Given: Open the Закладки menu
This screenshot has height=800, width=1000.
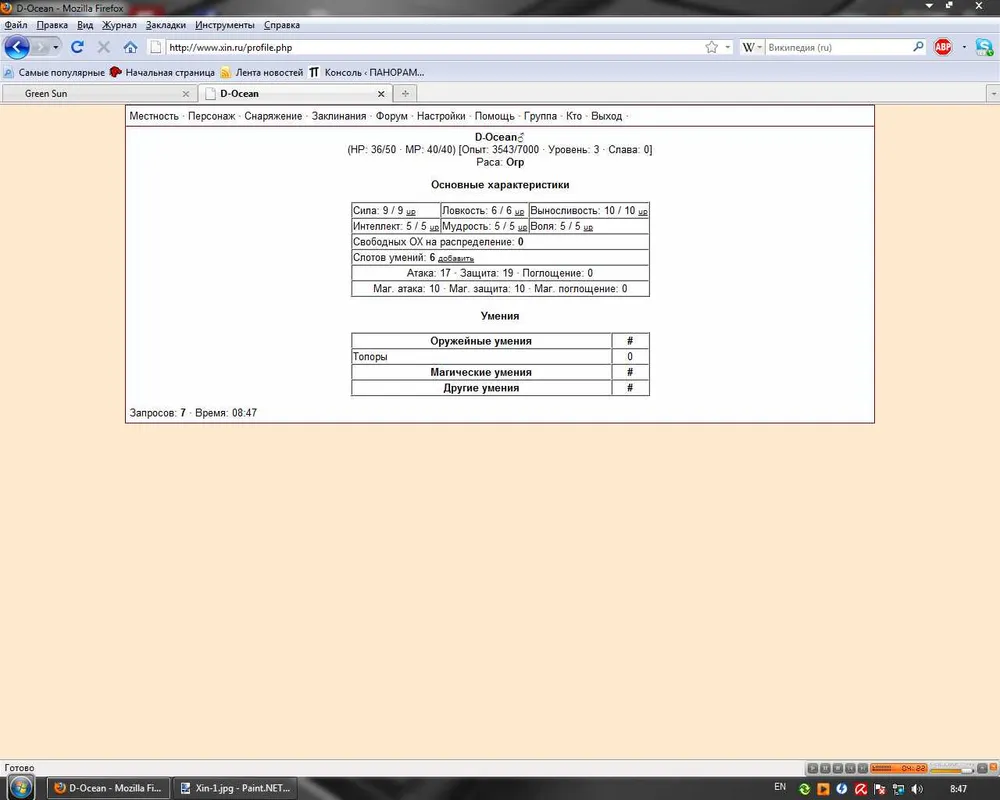Looking at the screenshot, I should coord(165,25).
